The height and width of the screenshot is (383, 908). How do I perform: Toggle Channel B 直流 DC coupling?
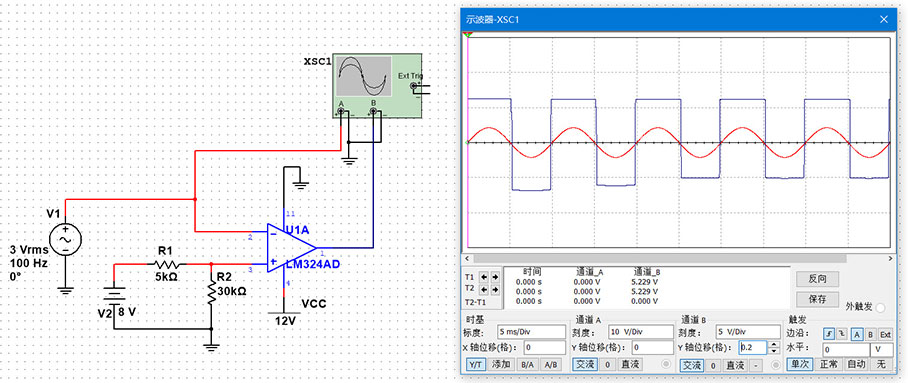point(735,365)
